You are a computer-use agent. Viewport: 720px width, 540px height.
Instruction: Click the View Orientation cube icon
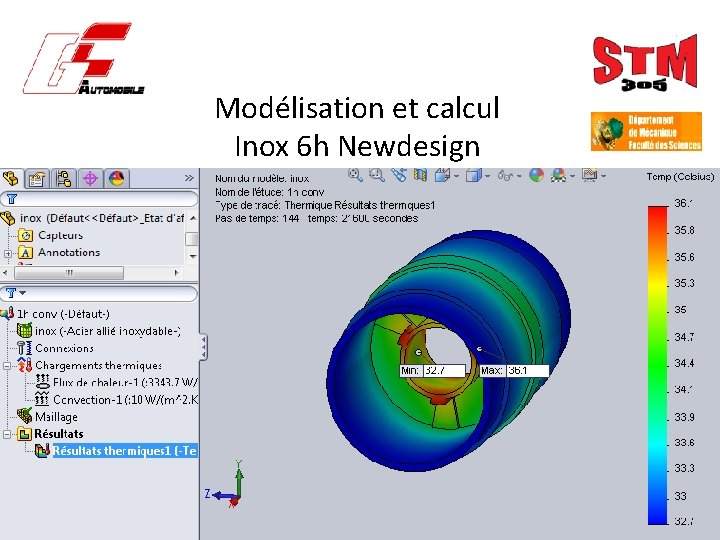click(x=442, y=175)
